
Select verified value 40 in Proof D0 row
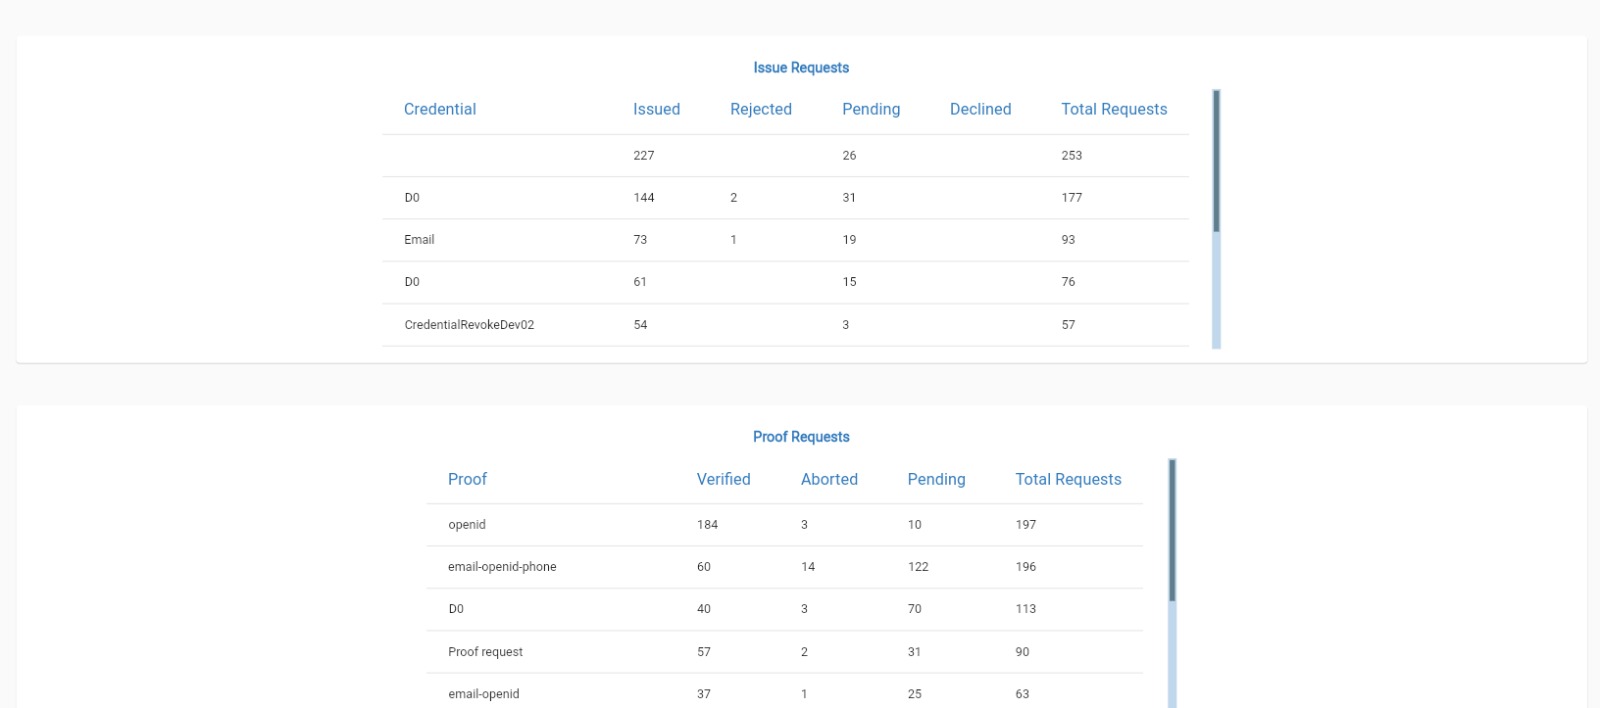pos(704,608)
